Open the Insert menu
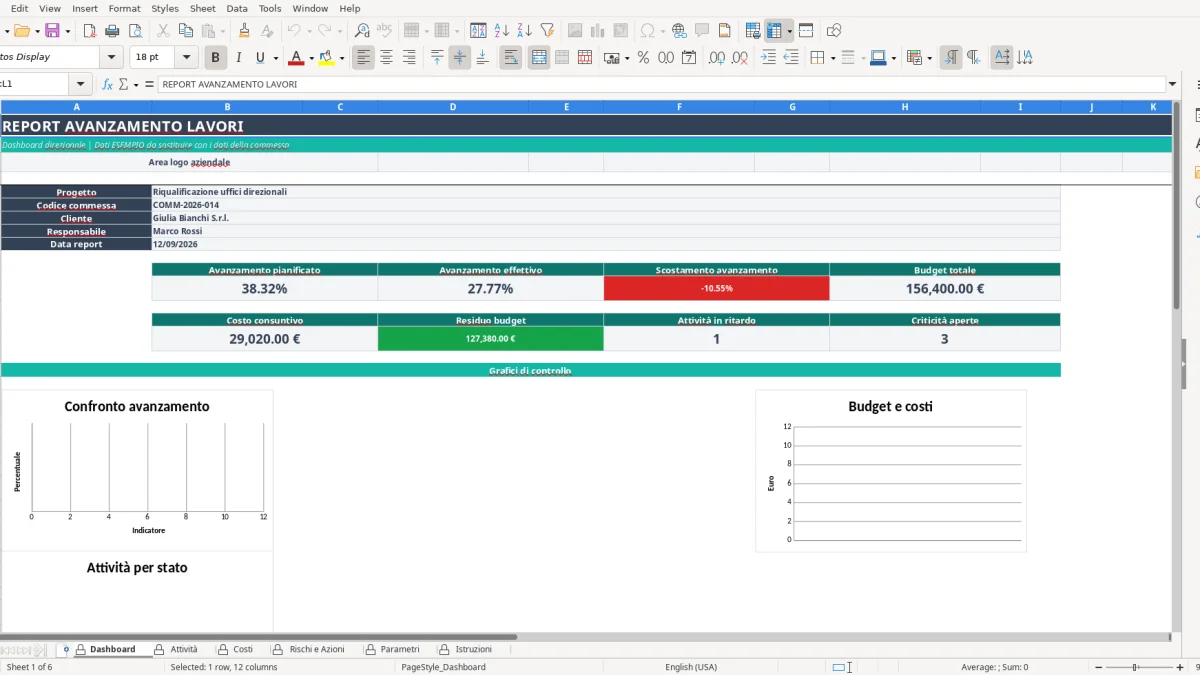 pyautogui.click(x=85, y=8)
